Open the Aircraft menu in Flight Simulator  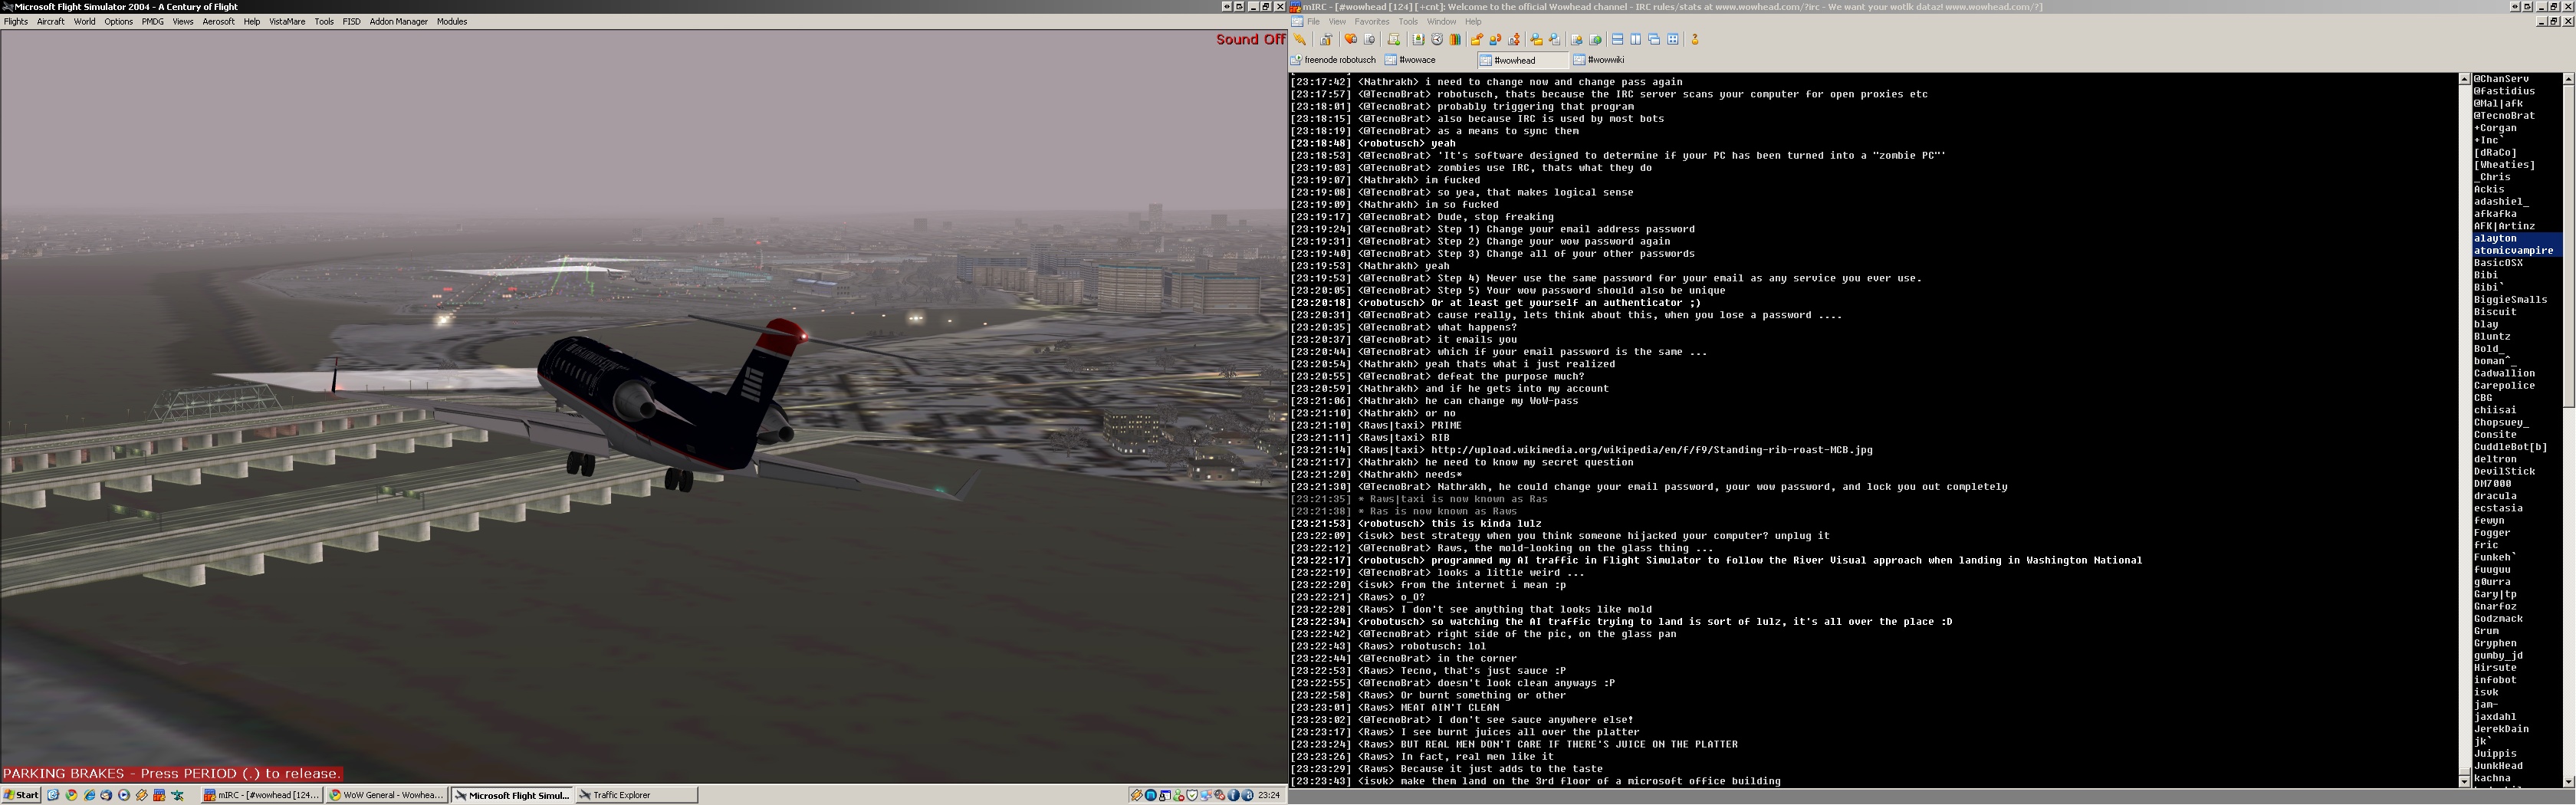(x=50, y=21)
